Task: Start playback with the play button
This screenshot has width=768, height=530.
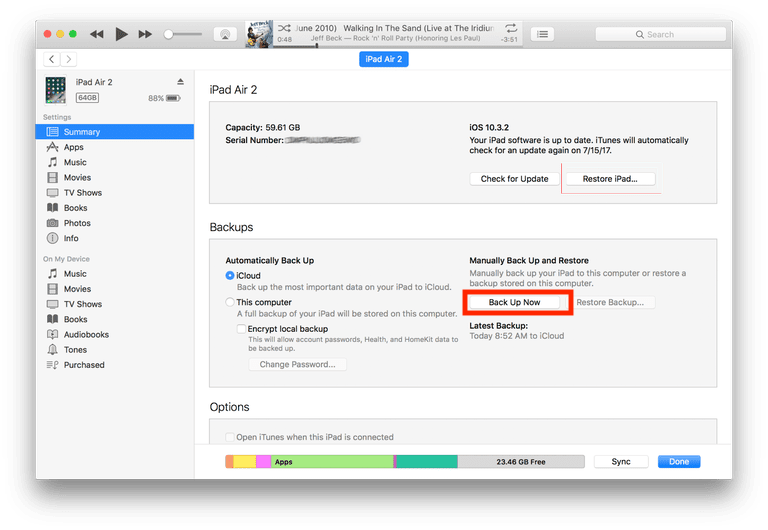Action: tap(121, 34)
